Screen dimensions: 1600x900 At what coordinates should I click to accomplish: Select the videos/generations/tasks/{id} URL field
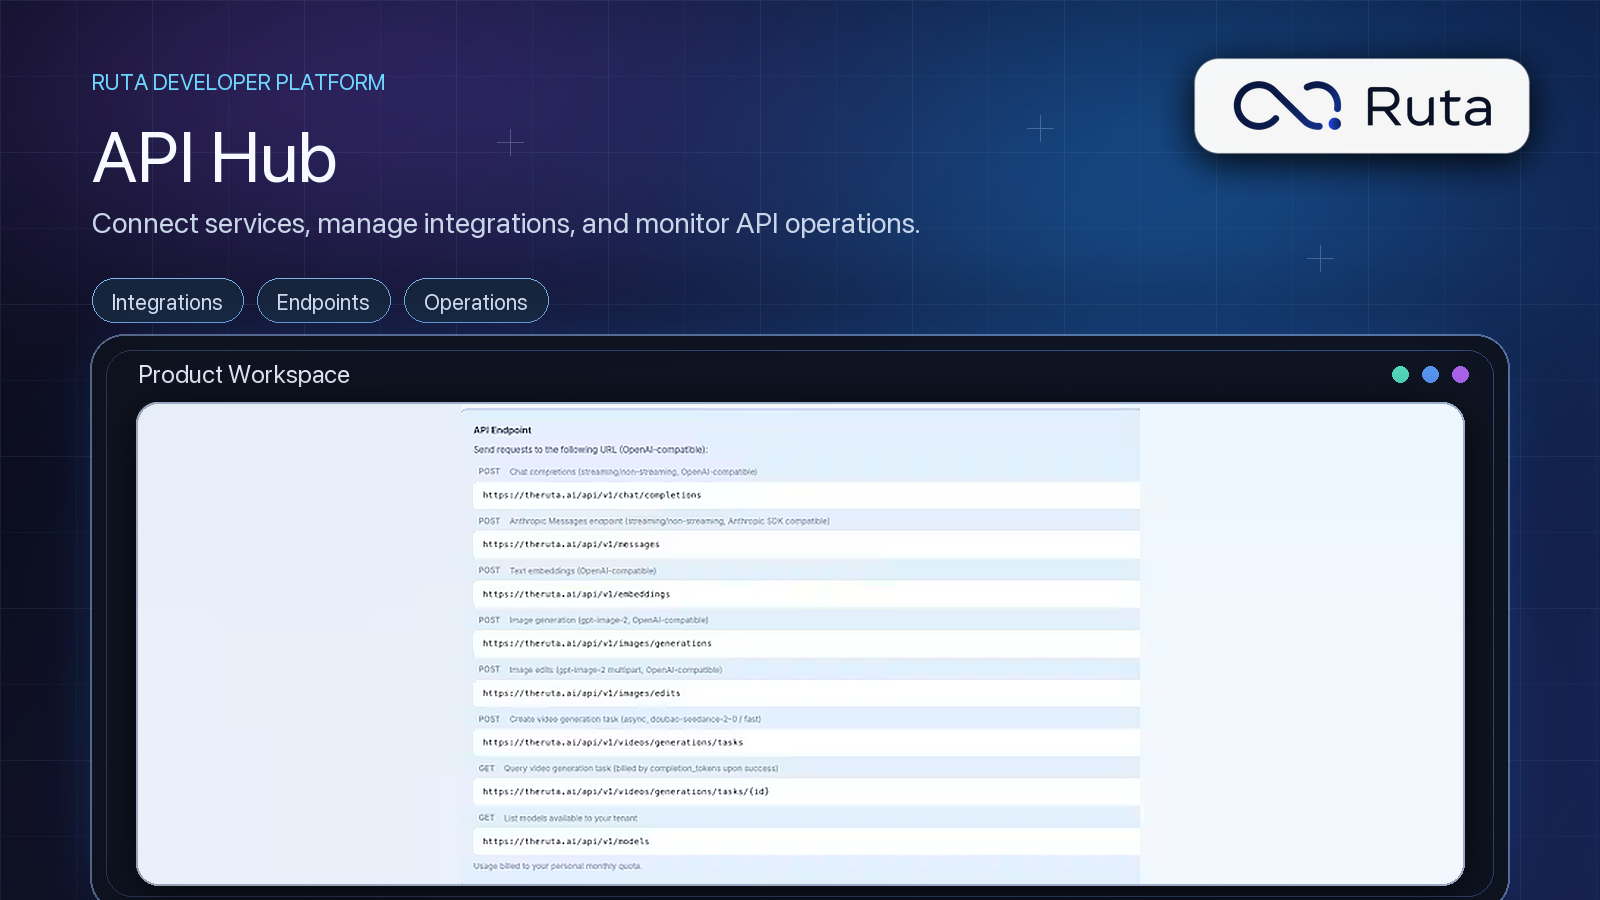(x=806, y=791)
